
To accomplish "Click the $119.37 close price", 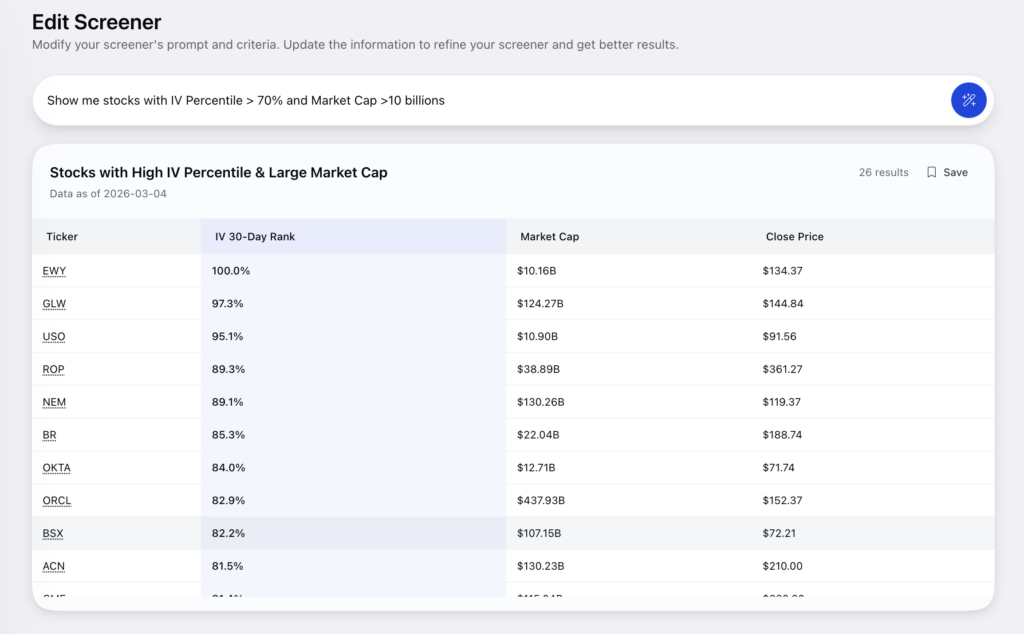I will pyautogui.click(x=781, y=402).
